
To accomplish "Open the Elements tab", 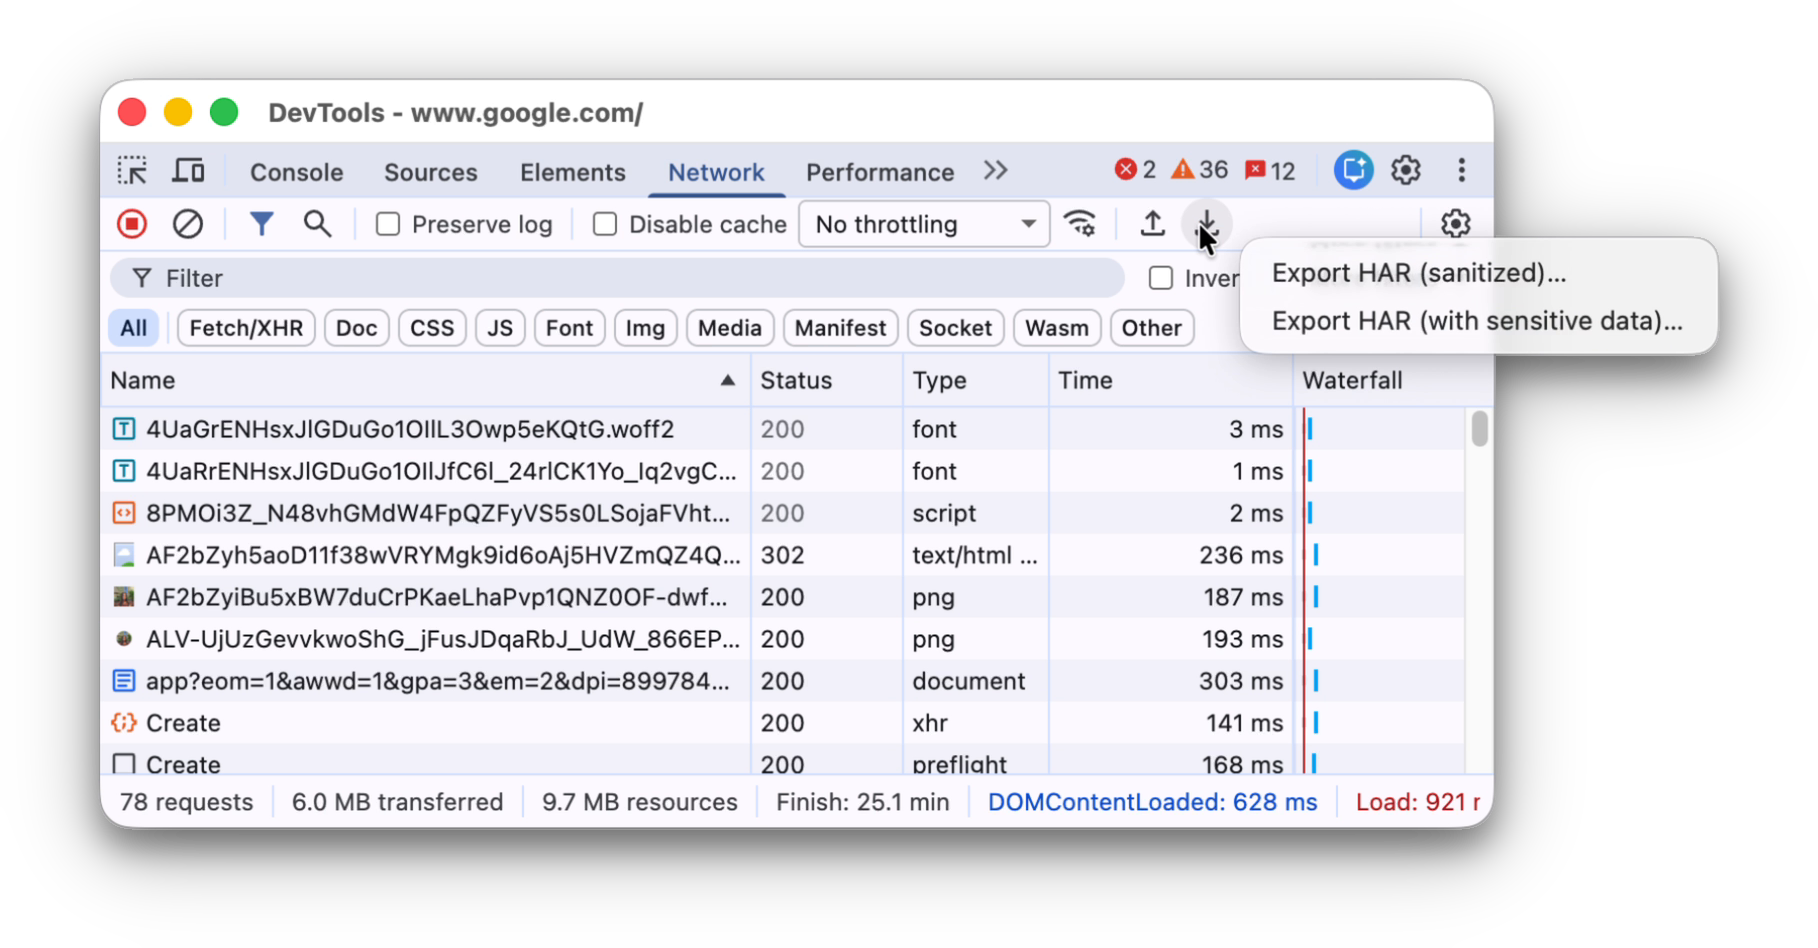I will 572,172.
